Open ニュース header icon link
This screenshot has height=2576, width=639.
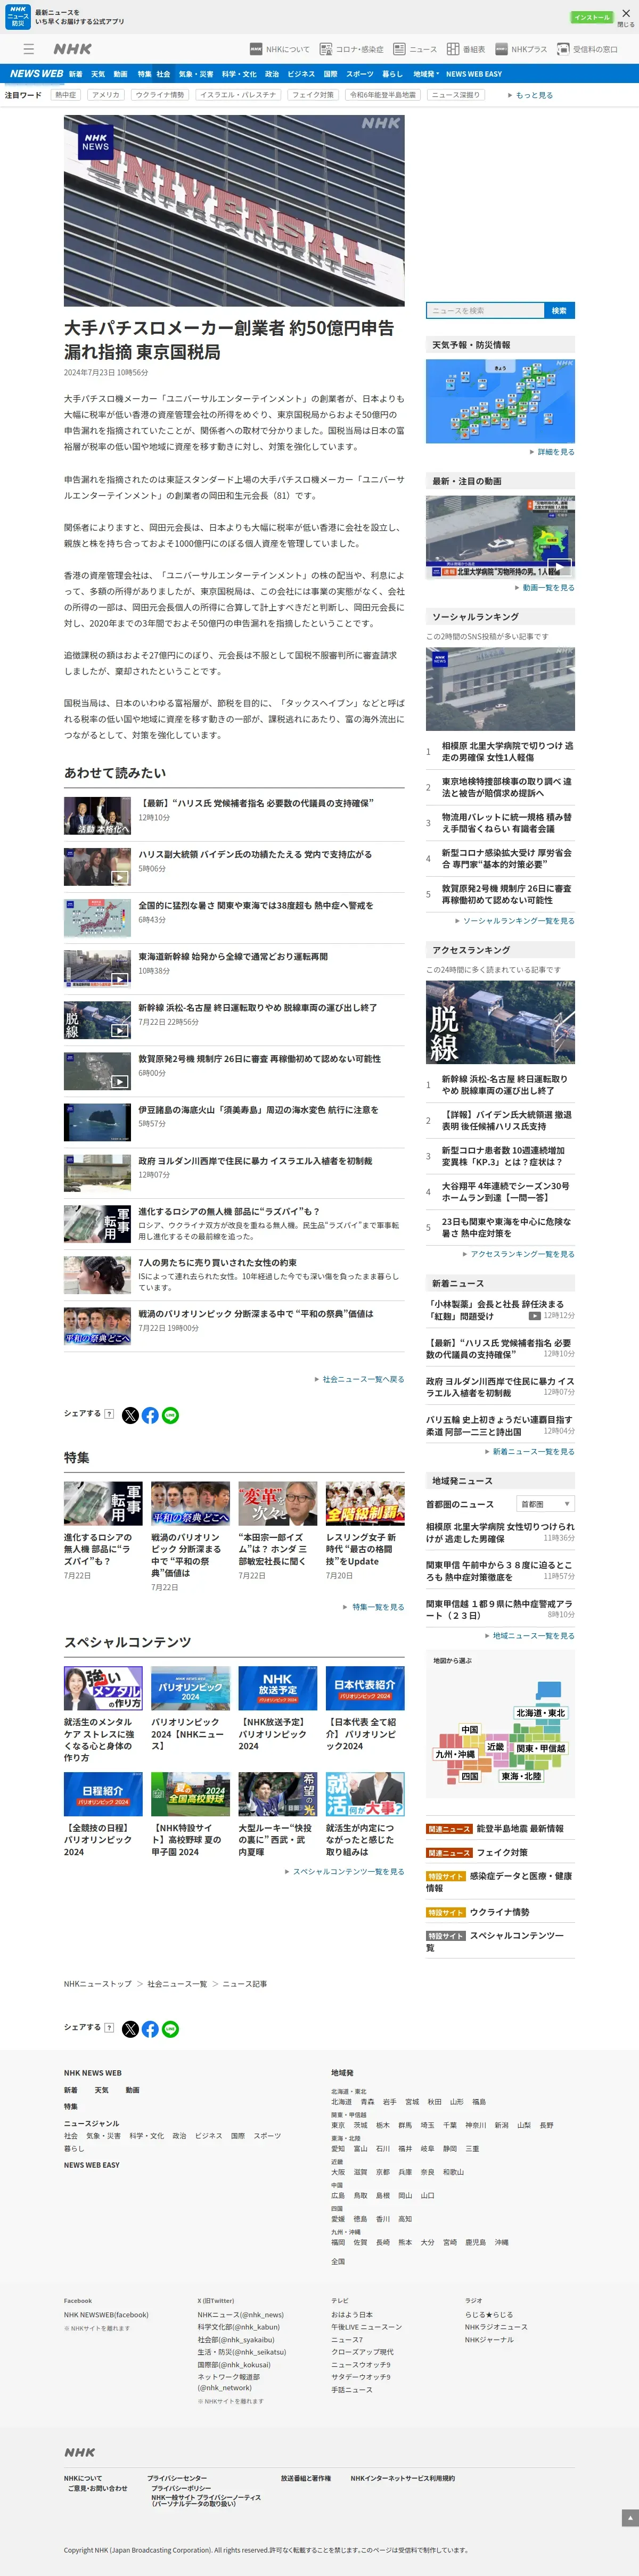[x=415, y=49]
